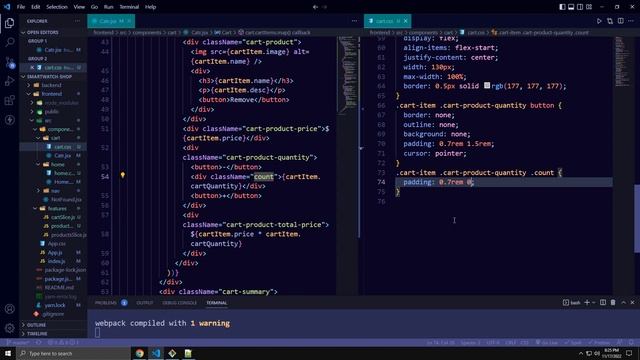
Task: Toggle the primary sidebar layout icon
Action: tap(562, 7)
